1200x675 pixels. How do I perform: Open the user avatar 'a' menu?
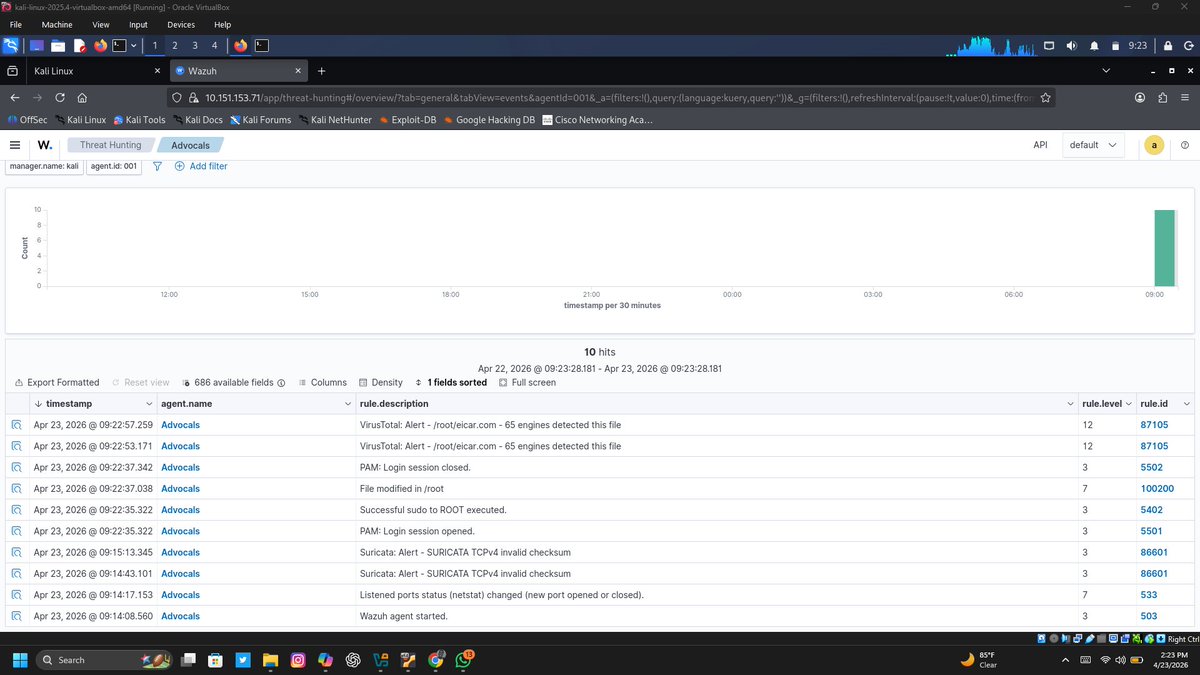(x=1154, y=145)
